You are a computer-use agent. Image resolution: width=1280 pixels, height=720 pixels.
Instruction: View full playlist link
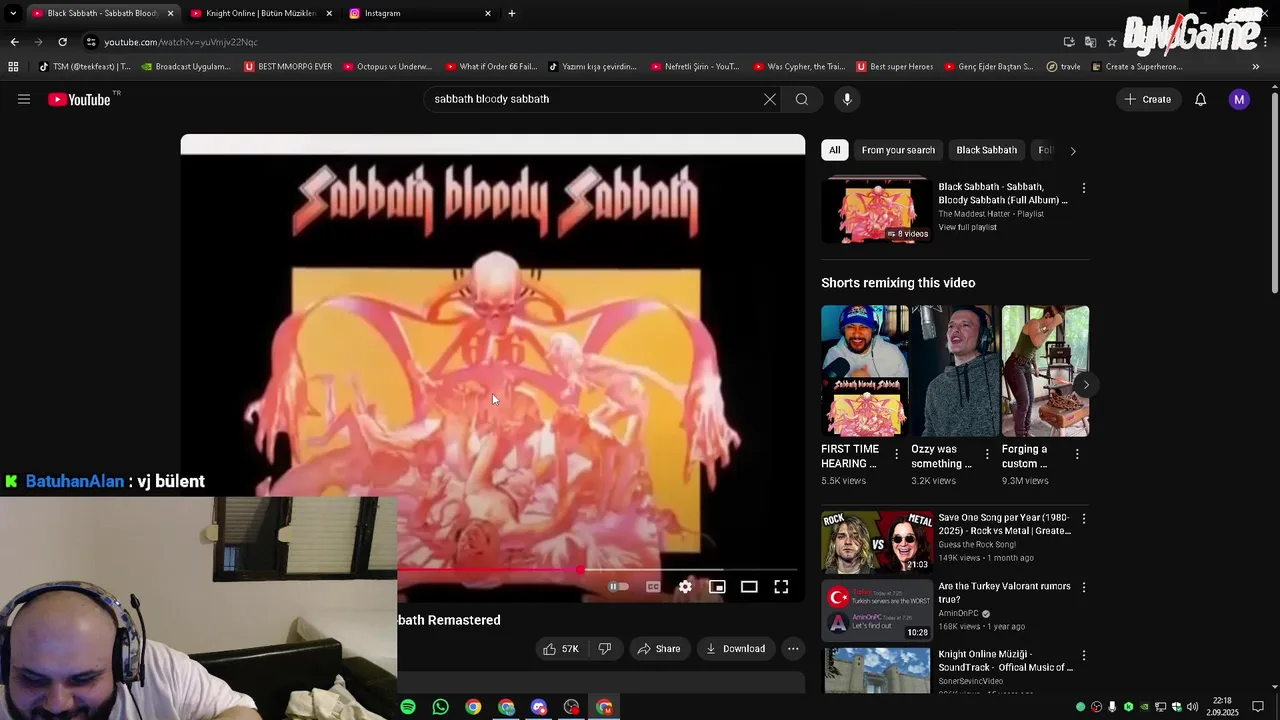pos(967,227)
